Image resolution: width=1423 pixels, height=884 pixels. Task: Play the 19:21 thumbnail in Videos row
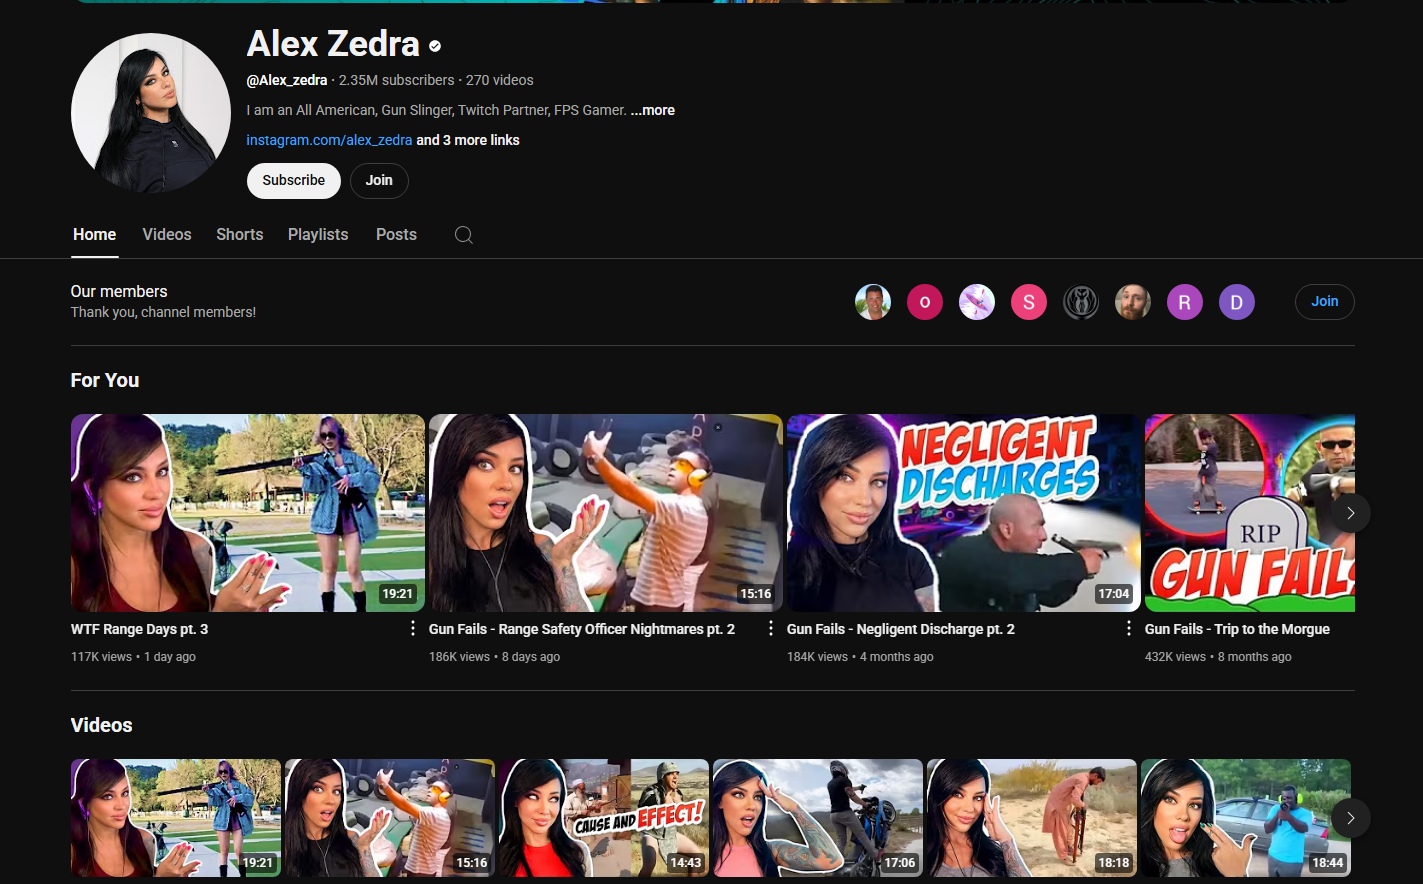click(176, 818)
